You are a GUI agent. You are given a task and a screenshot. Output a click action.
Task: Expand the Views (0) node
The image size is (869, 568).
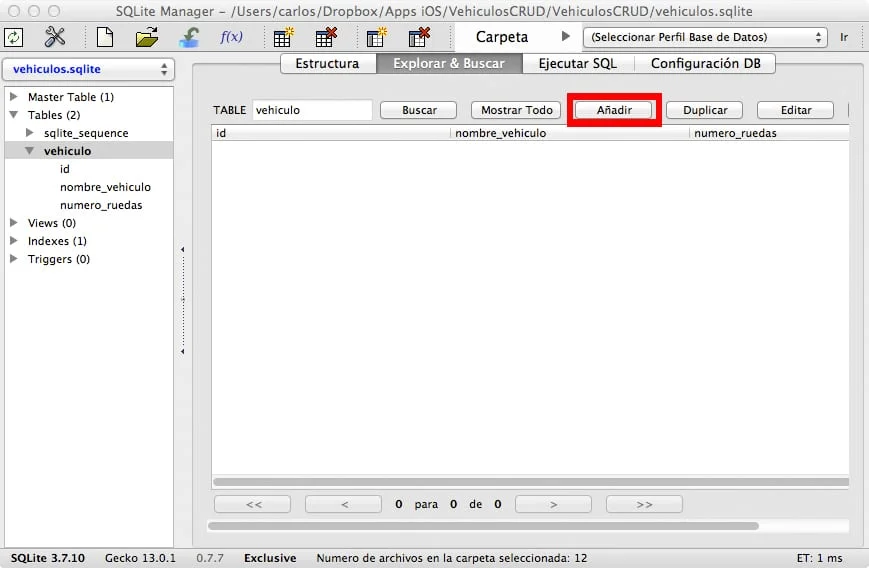(x=14, y=222)
